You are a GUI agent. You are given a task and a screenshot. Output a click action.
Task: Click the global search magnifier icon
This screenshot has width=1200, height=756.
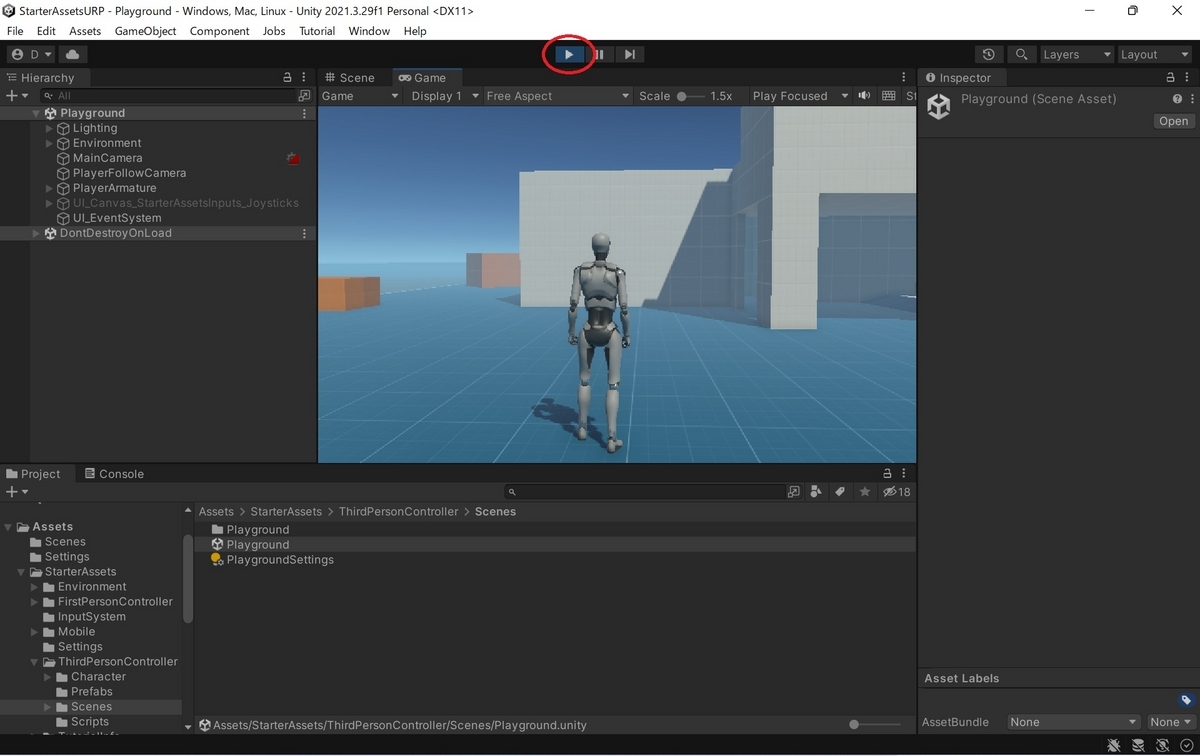click(1021, 54)
